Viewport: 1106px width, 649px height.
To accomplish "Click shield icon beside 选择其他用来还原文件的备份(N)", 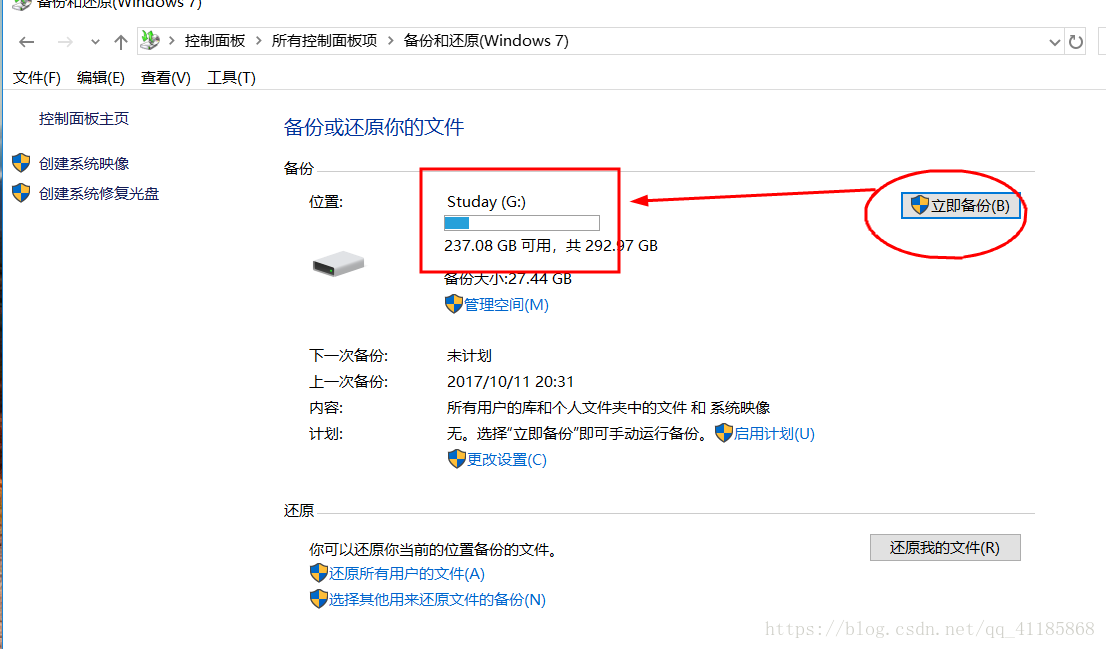I will point(319,599).
